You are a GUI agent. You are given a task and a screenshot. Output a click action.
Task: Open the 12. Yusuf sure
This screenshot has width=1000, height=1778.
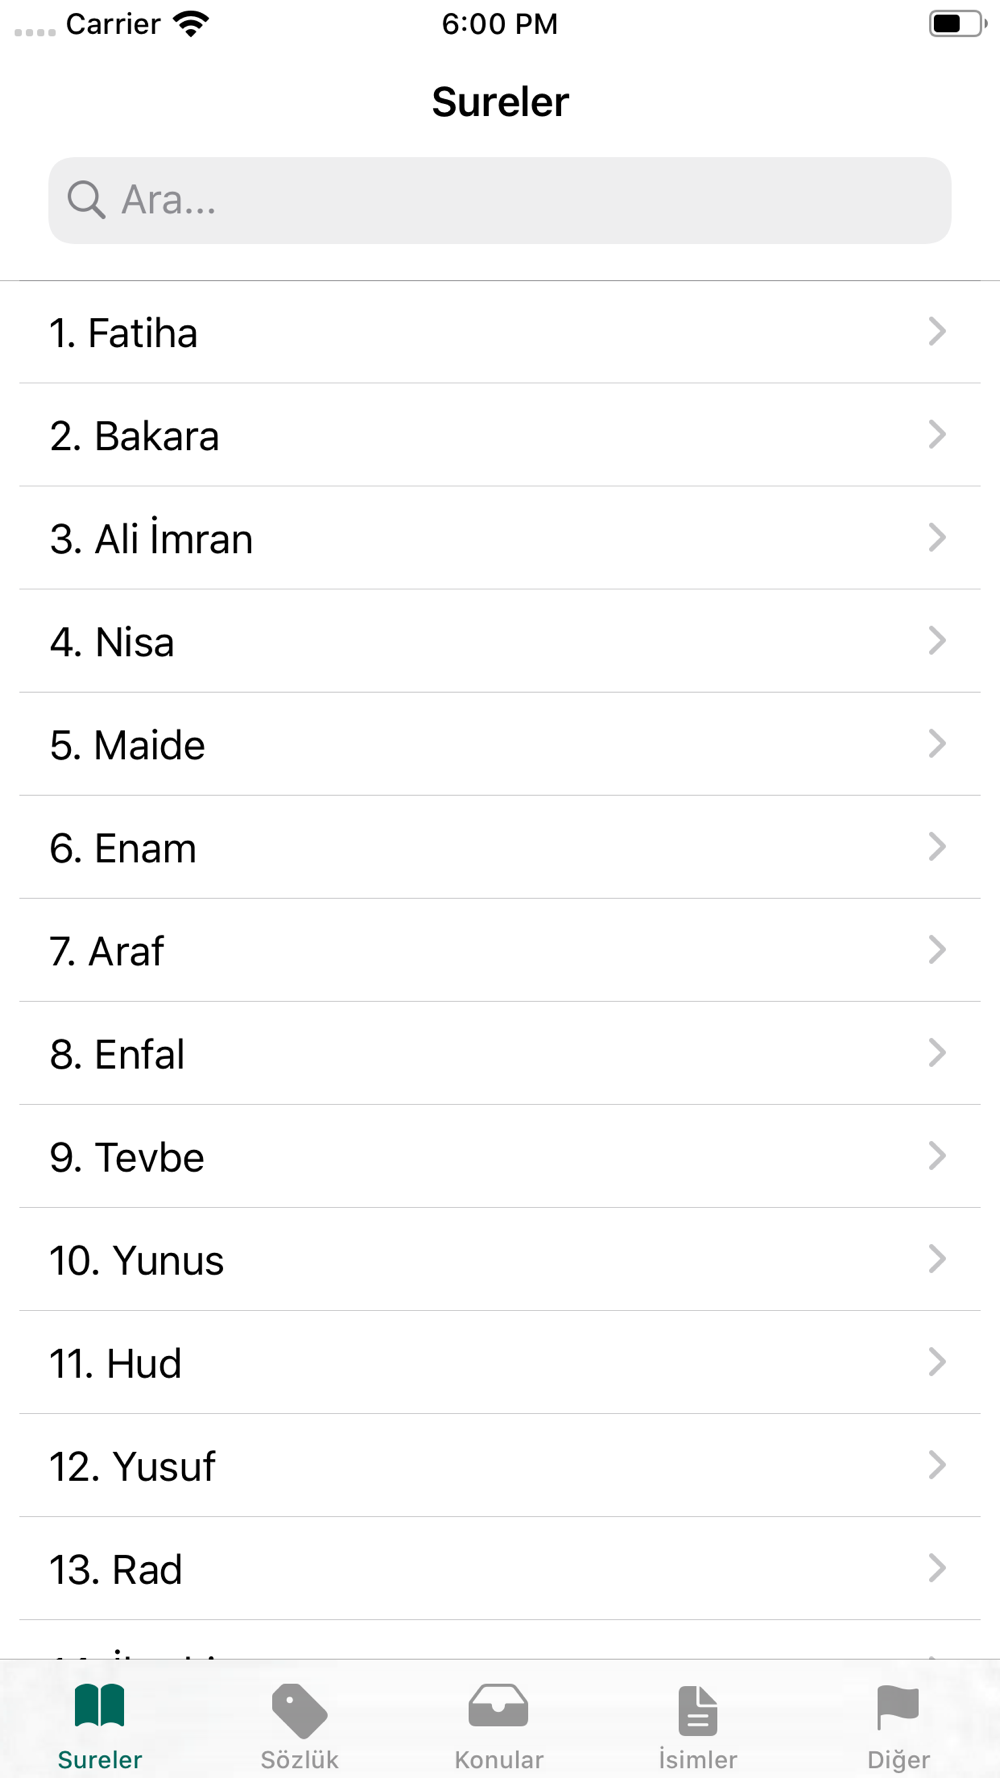coord(500,1465)
